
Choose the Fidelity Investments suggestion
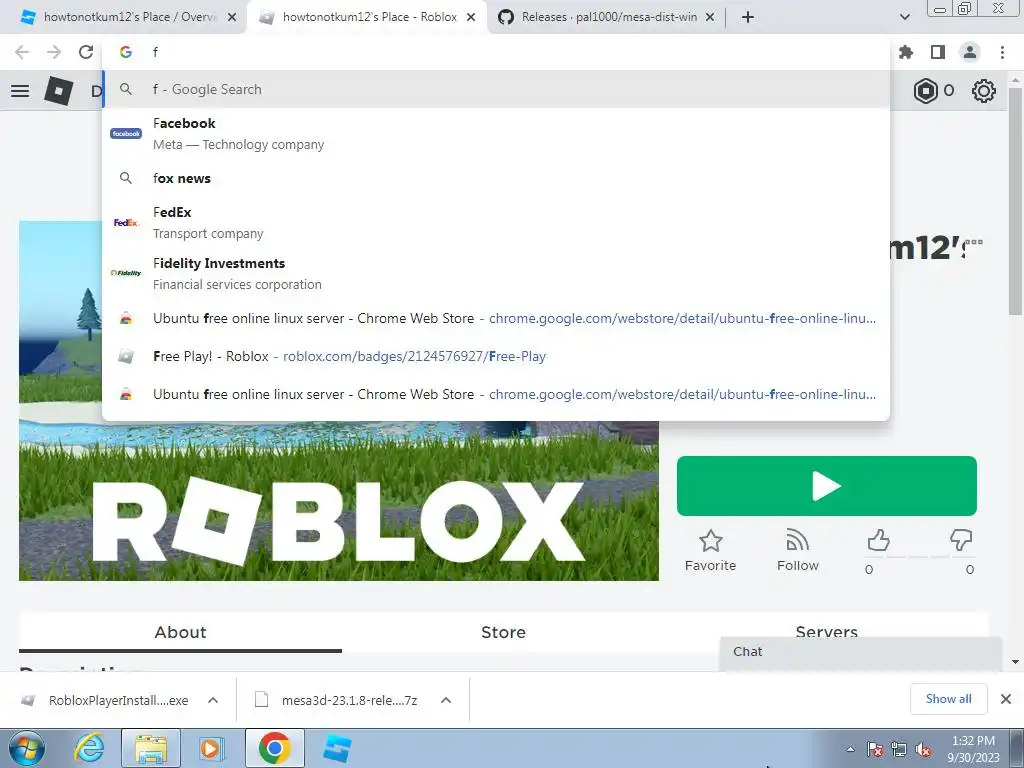tap(496, 273)
